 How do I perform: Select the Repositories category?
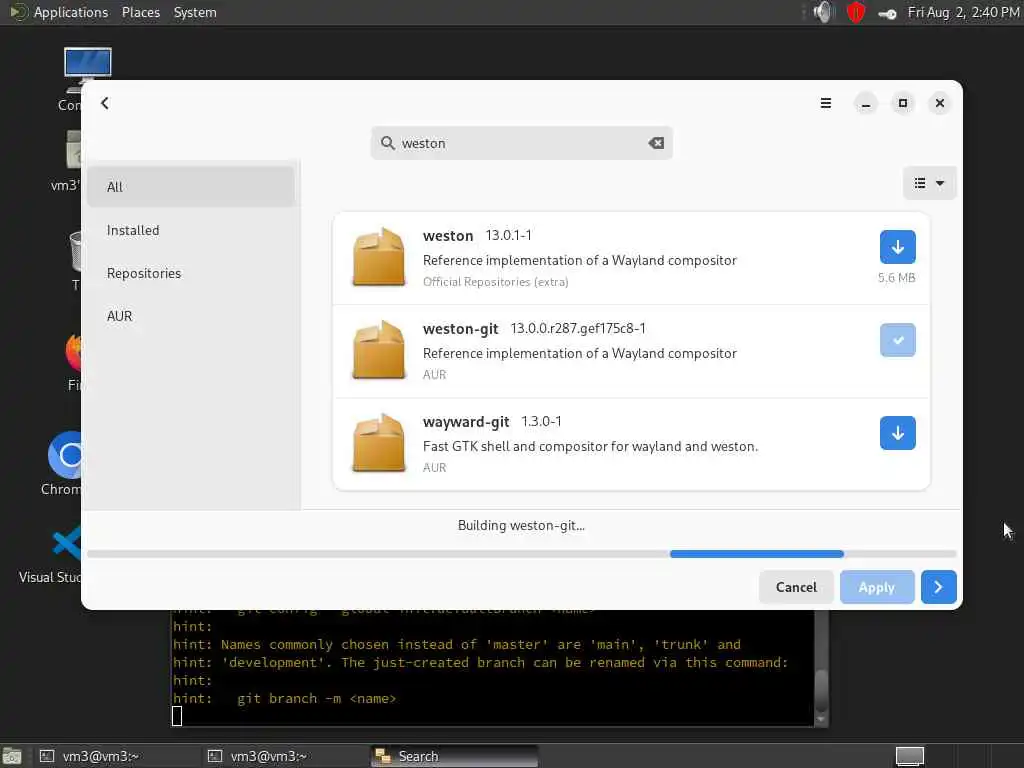(x=191, y=273)
